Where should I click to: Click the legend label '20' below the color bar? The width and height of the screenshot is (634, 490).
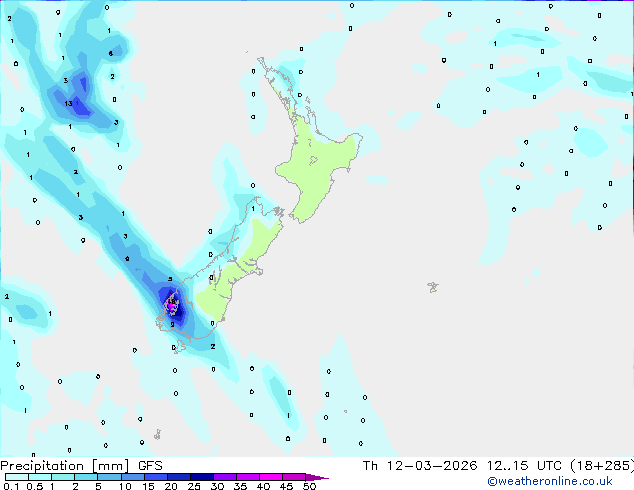(x=171, y=486)
